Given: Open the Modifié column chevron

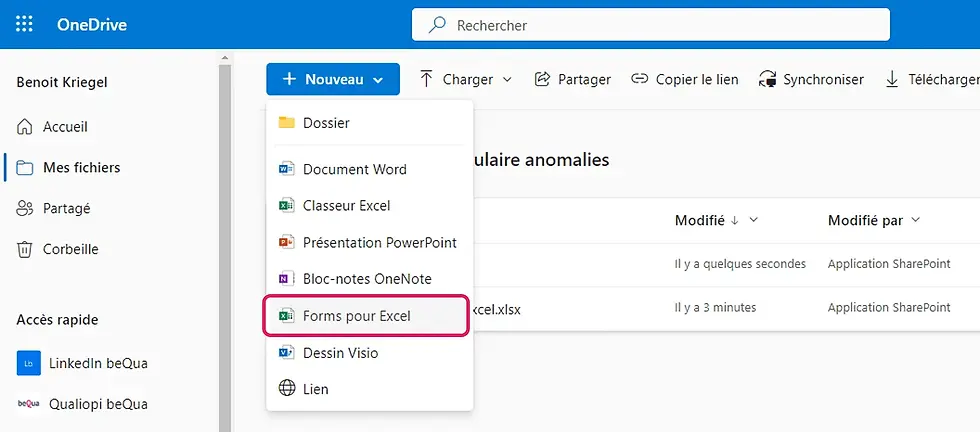Looking at the screenshot, I should point(754,220).
